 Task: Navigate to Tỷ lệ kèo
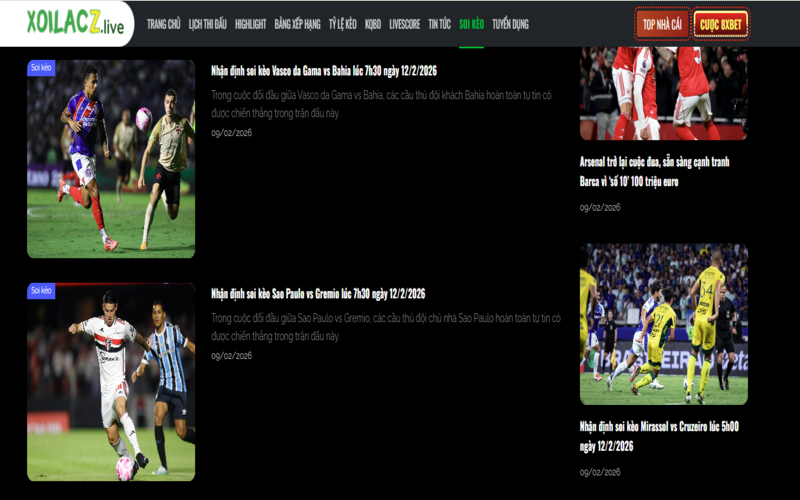click(x=342, y=24)
